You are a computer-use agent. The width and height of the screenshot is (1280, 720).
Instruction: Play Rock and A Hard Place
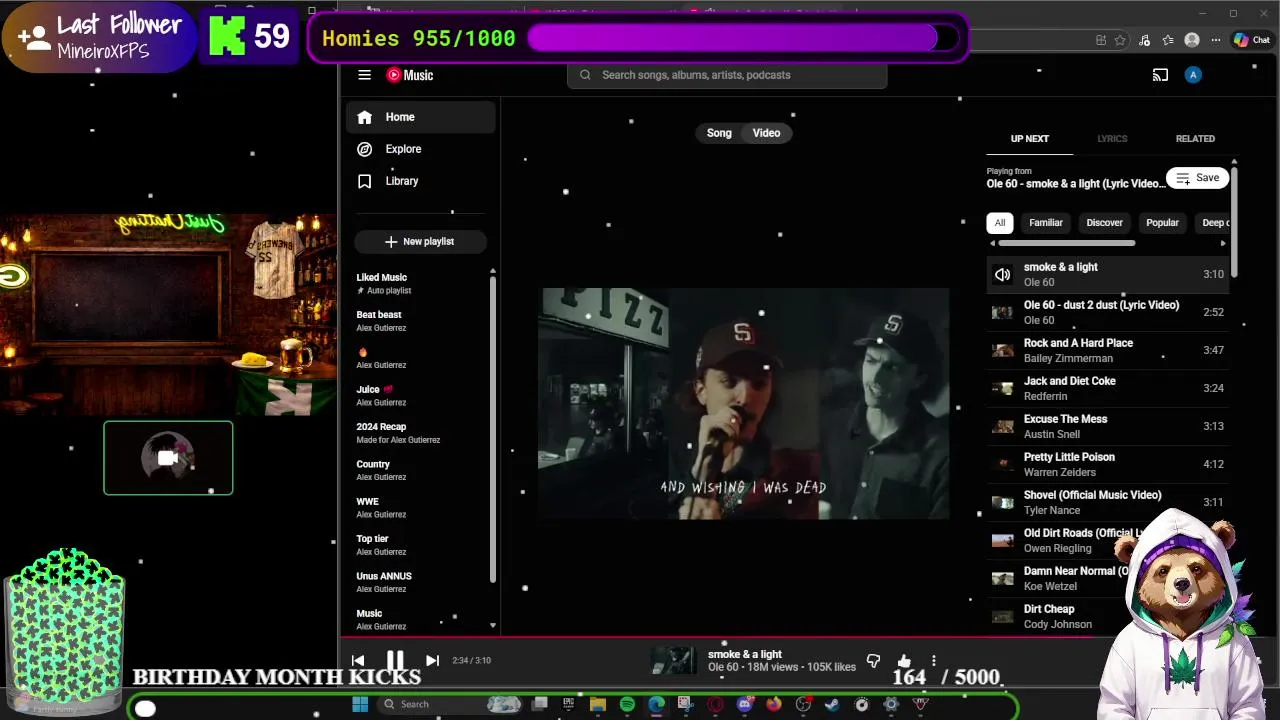point(1107,350)
